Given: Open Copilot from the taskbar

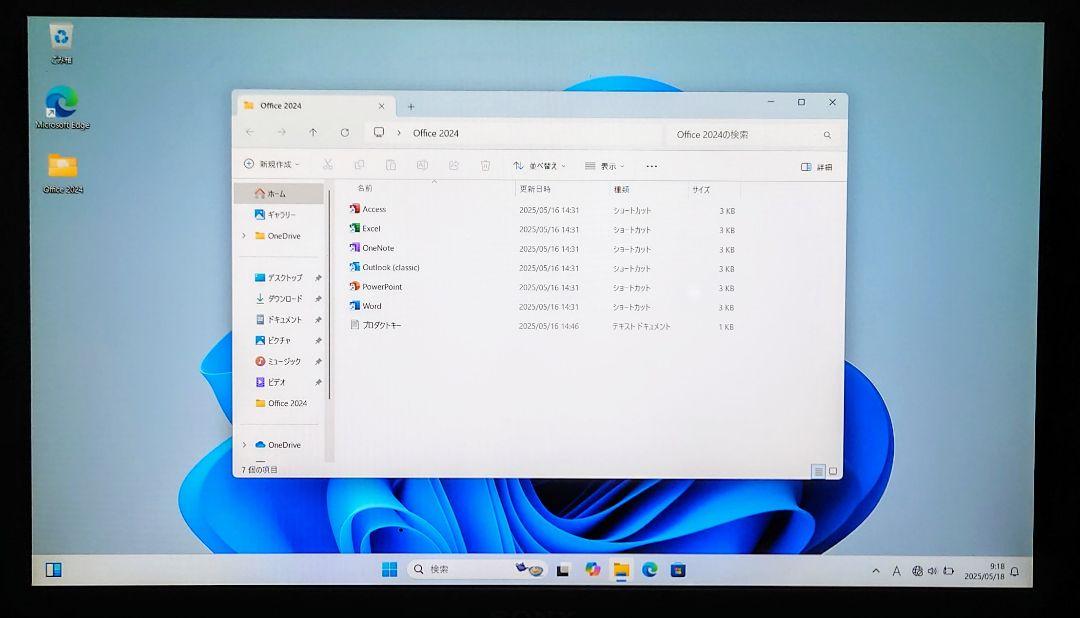Looking at the screenshot, I should pos(592,569).
